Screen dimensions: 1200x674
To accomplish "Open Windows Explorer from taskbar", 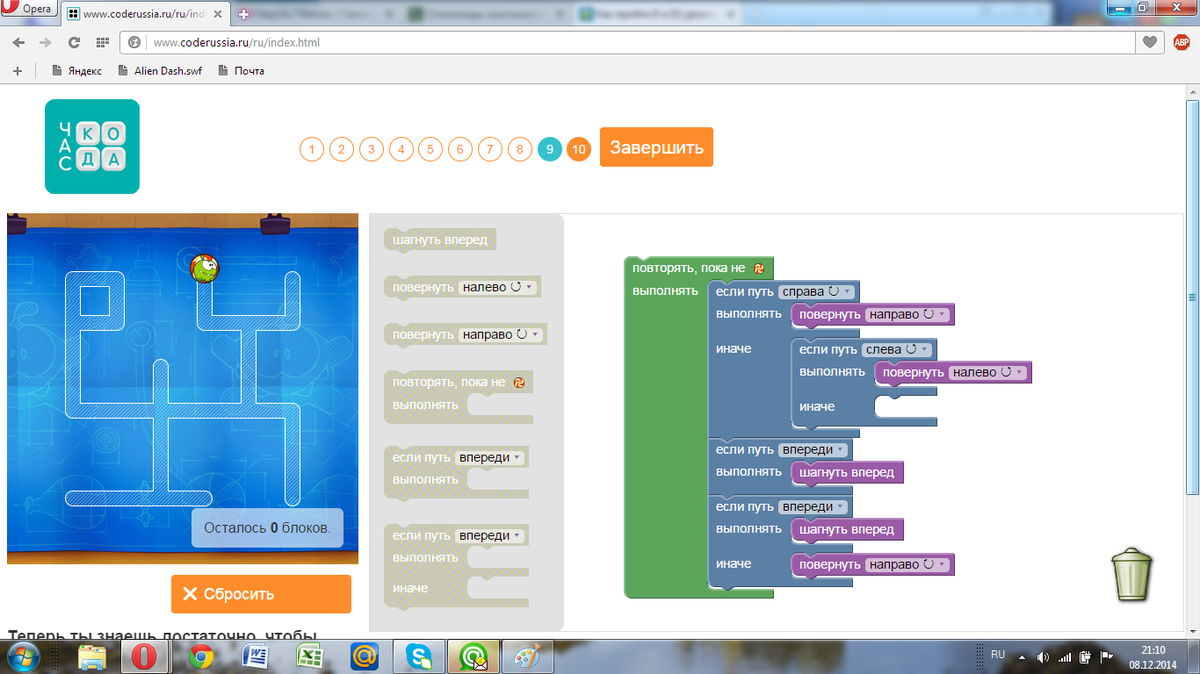I will [x=92, y=657].
